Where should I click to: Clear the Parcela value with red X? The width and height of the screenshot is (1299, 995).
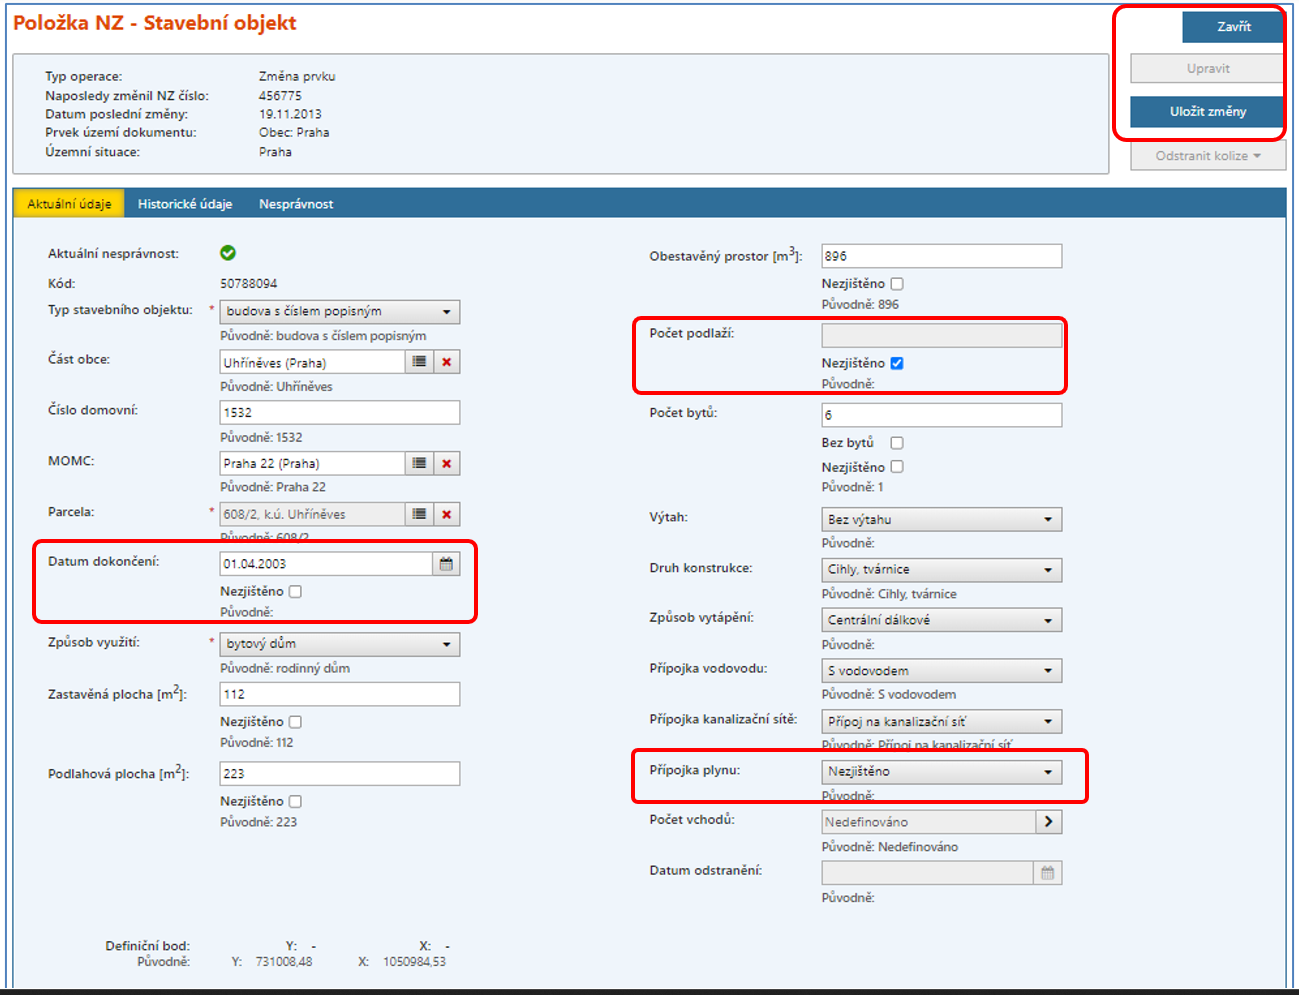447,514
